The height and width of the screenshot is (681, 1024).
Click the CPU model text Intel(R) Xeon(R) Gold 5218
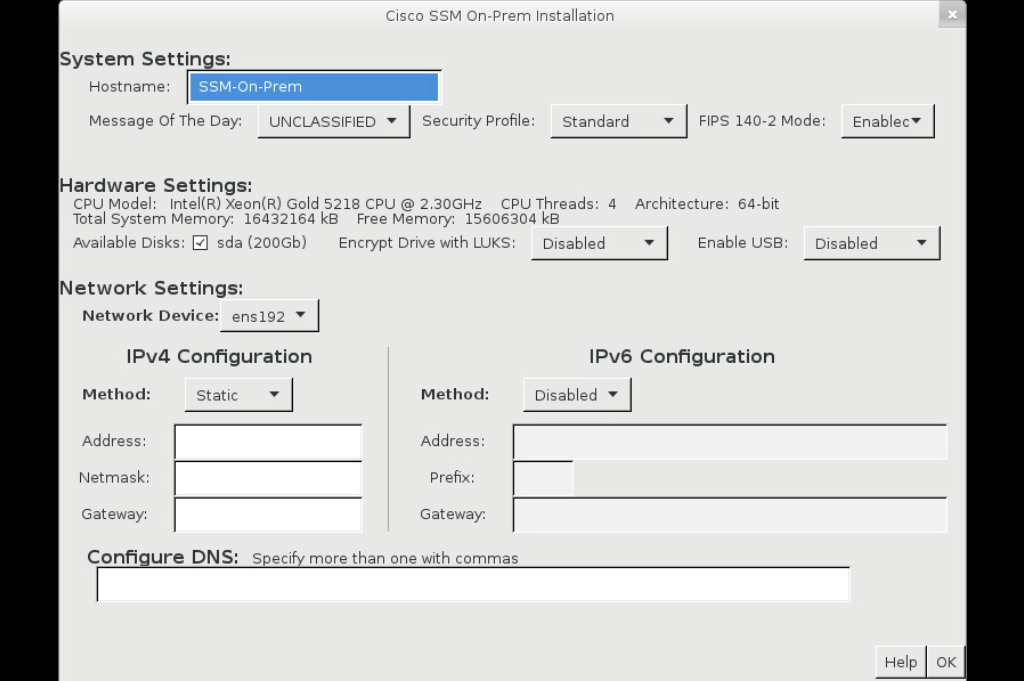(x=265, y=204)
